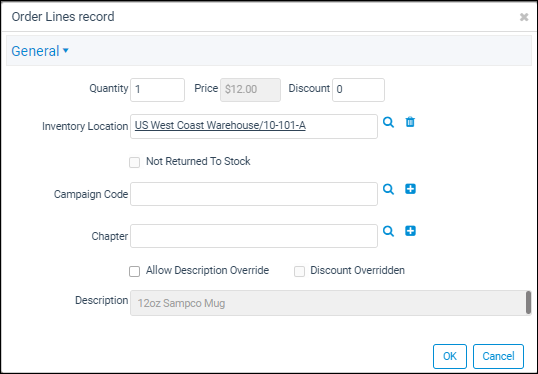Viewport: 538px width, 374px height.
Task: Toggle the Discount Overridden checkbox
Action: point(299,271)
